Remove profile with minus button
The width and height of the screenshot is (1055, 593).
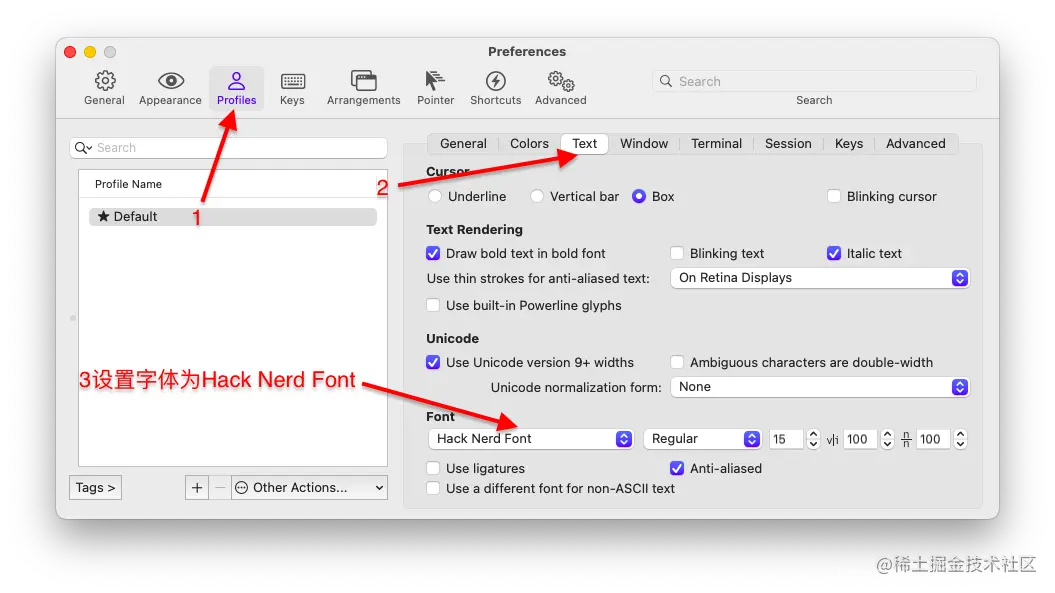tap(220, 487)
